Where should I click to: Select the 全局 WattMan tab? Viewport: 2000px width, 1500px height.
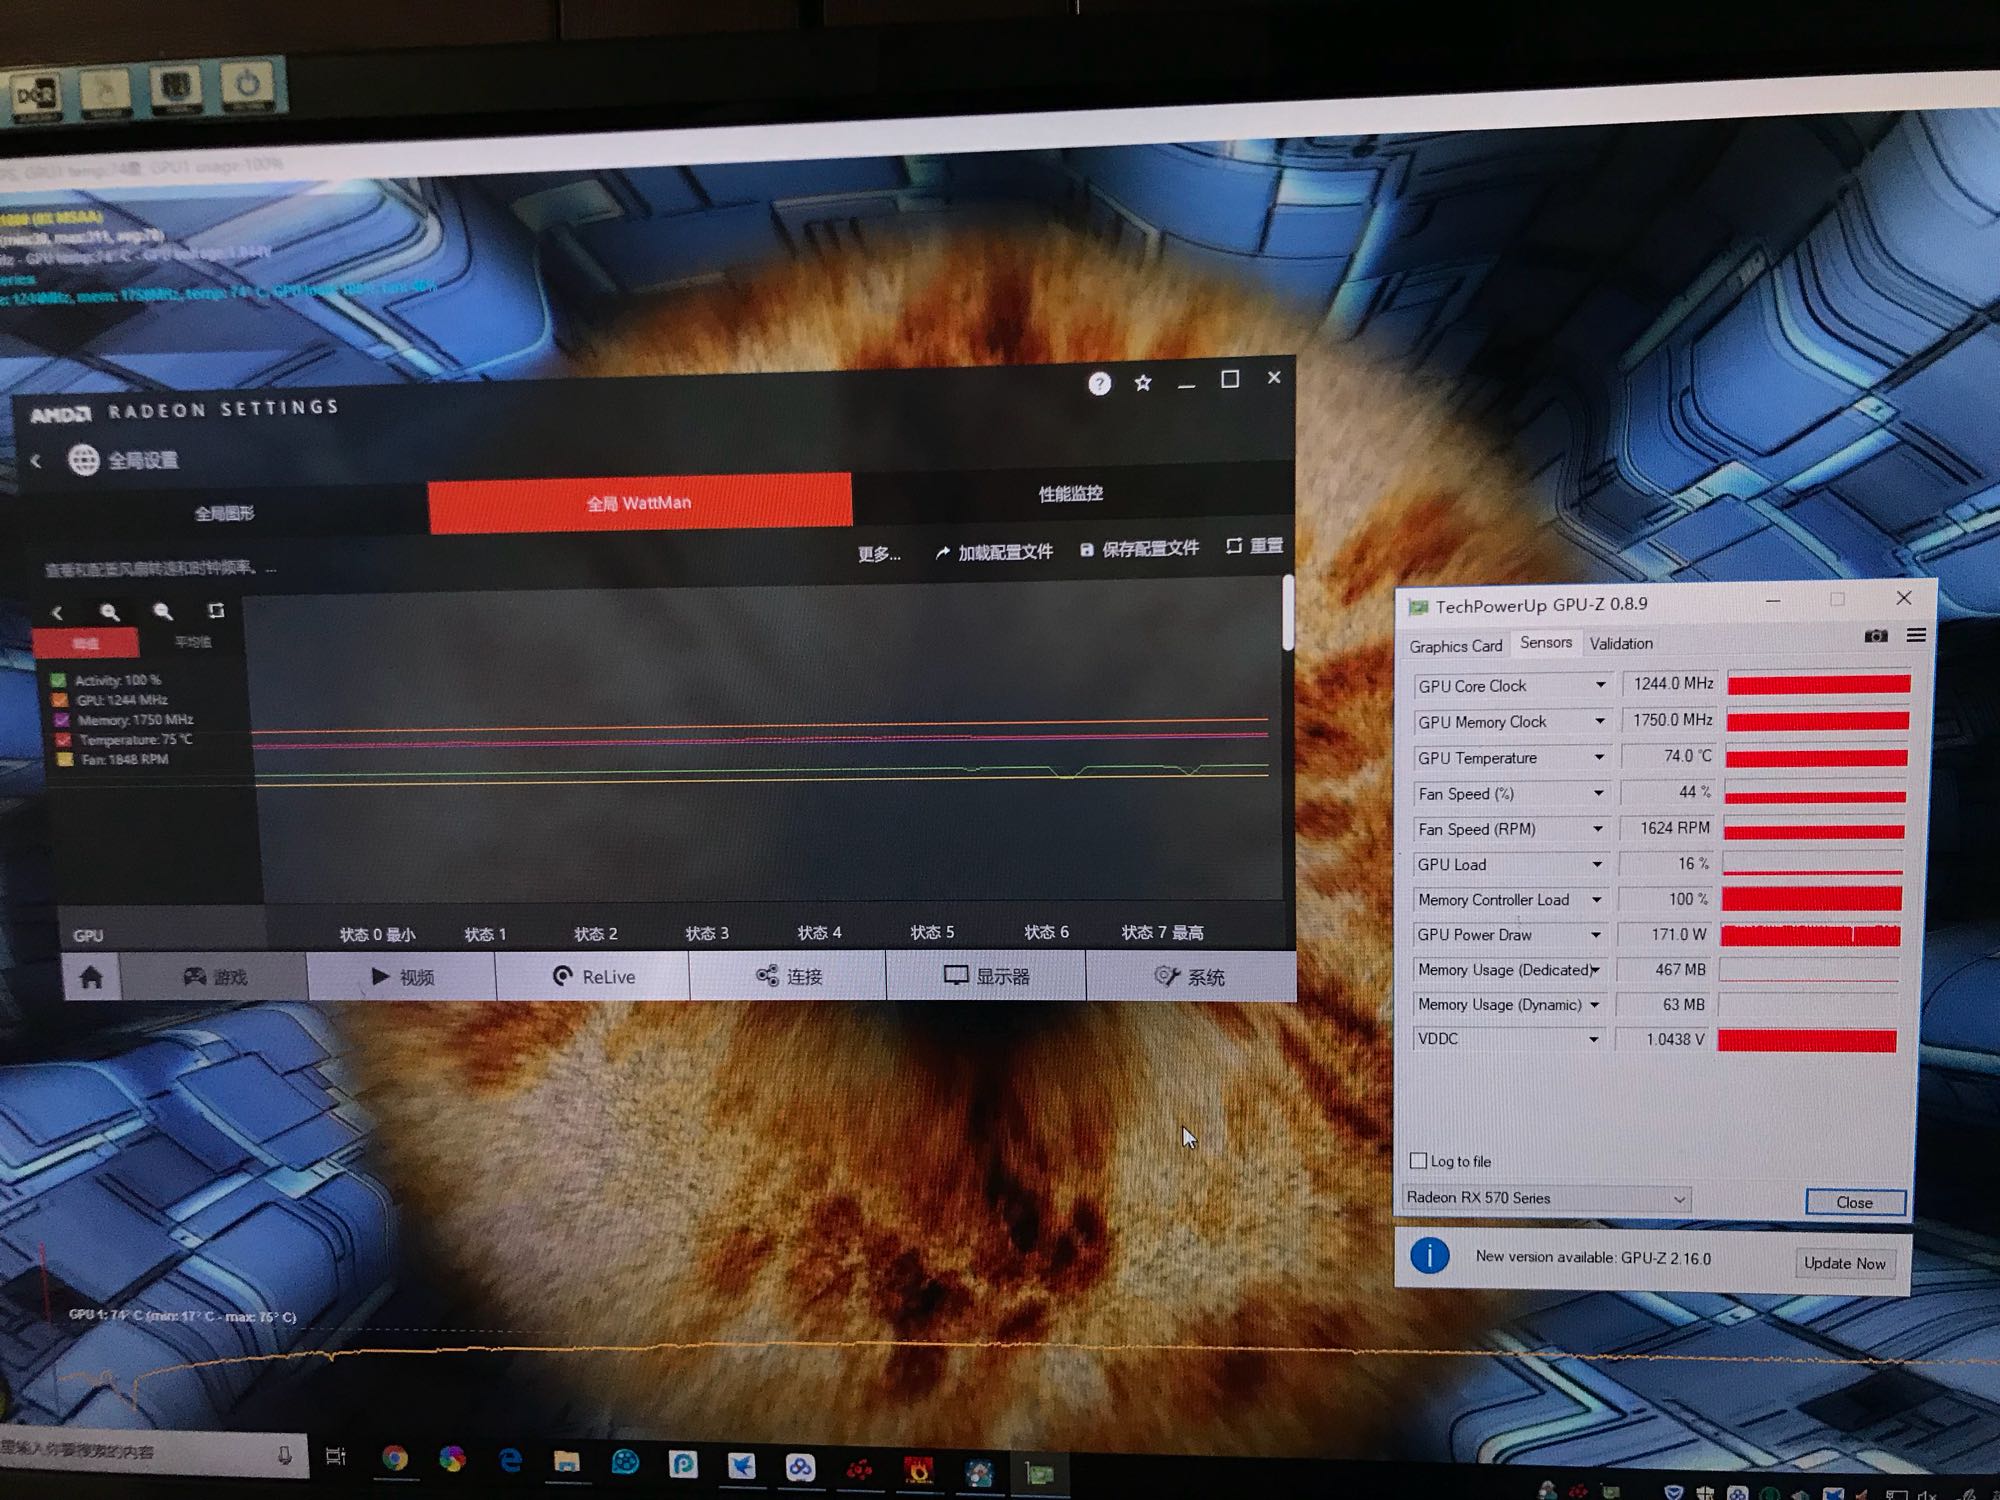point(640,502)
